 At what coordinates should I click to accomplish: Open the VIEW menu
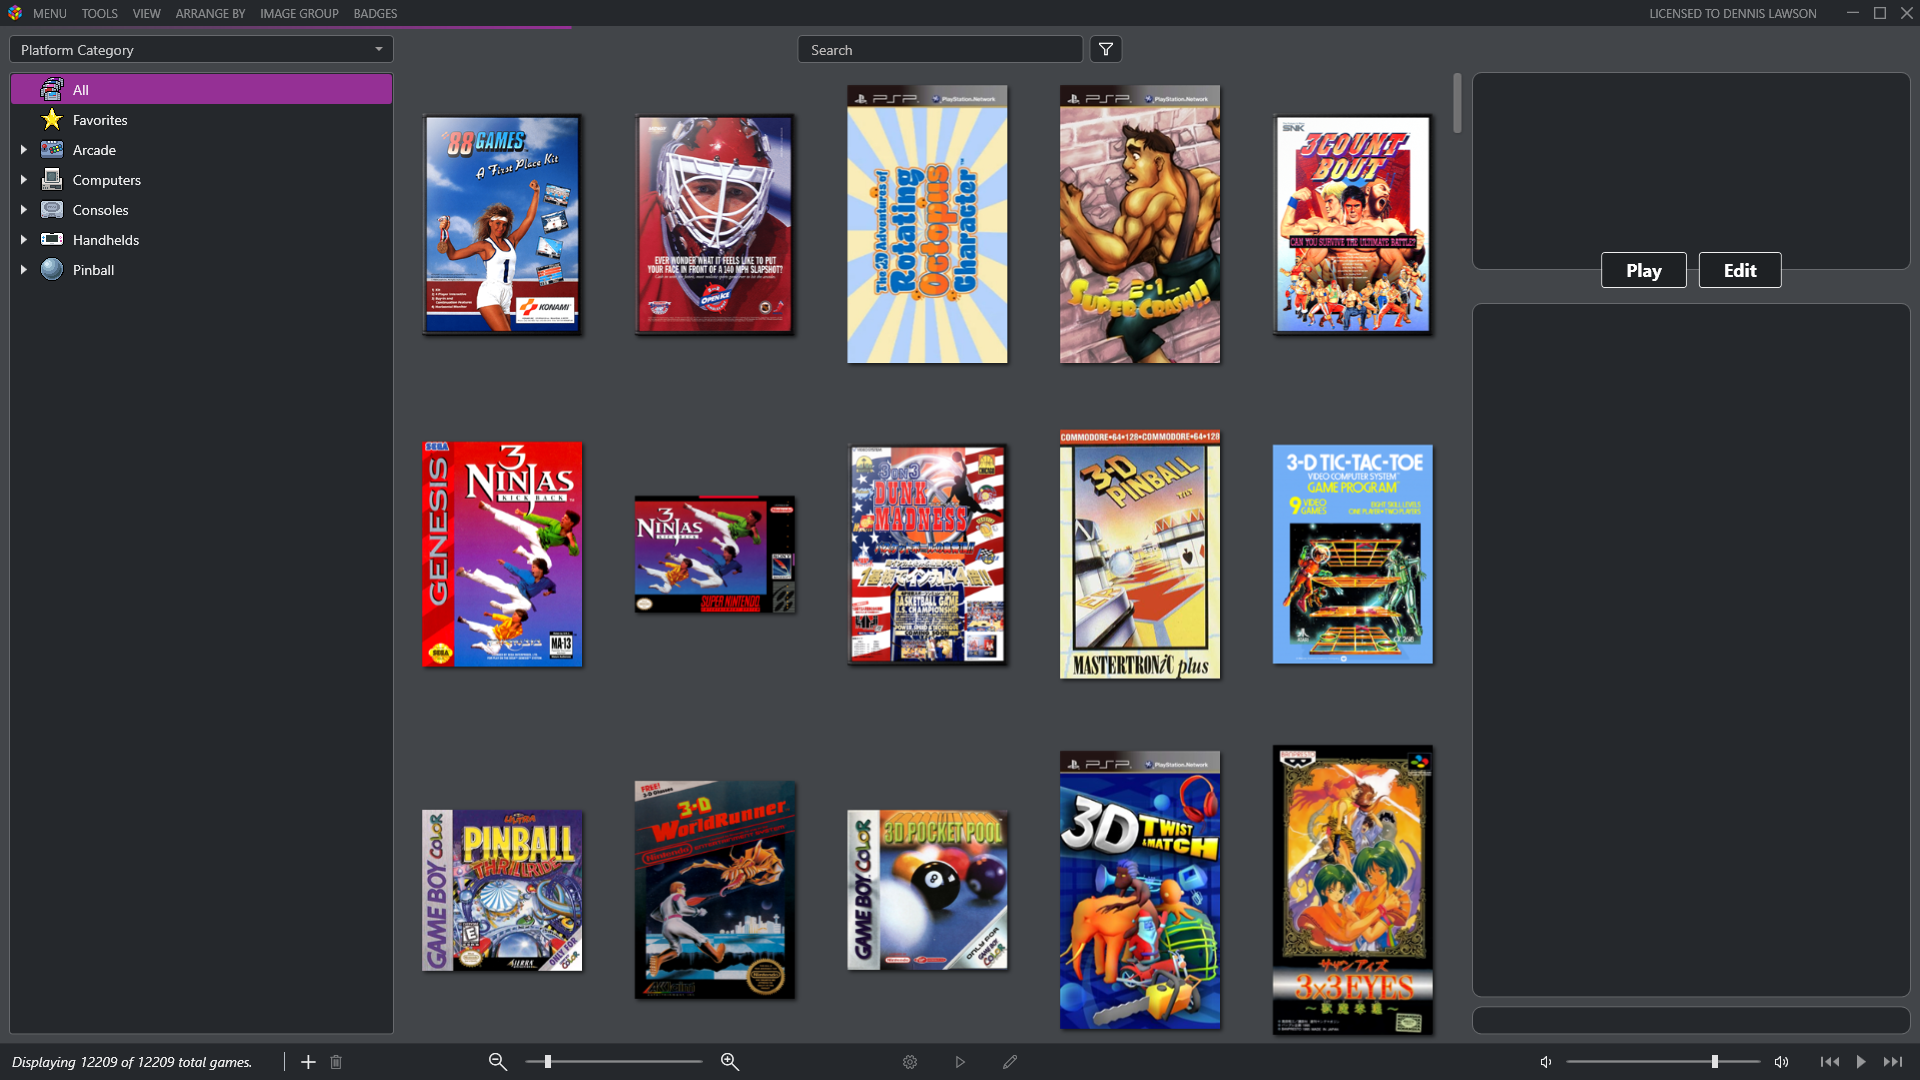point(147,13)
